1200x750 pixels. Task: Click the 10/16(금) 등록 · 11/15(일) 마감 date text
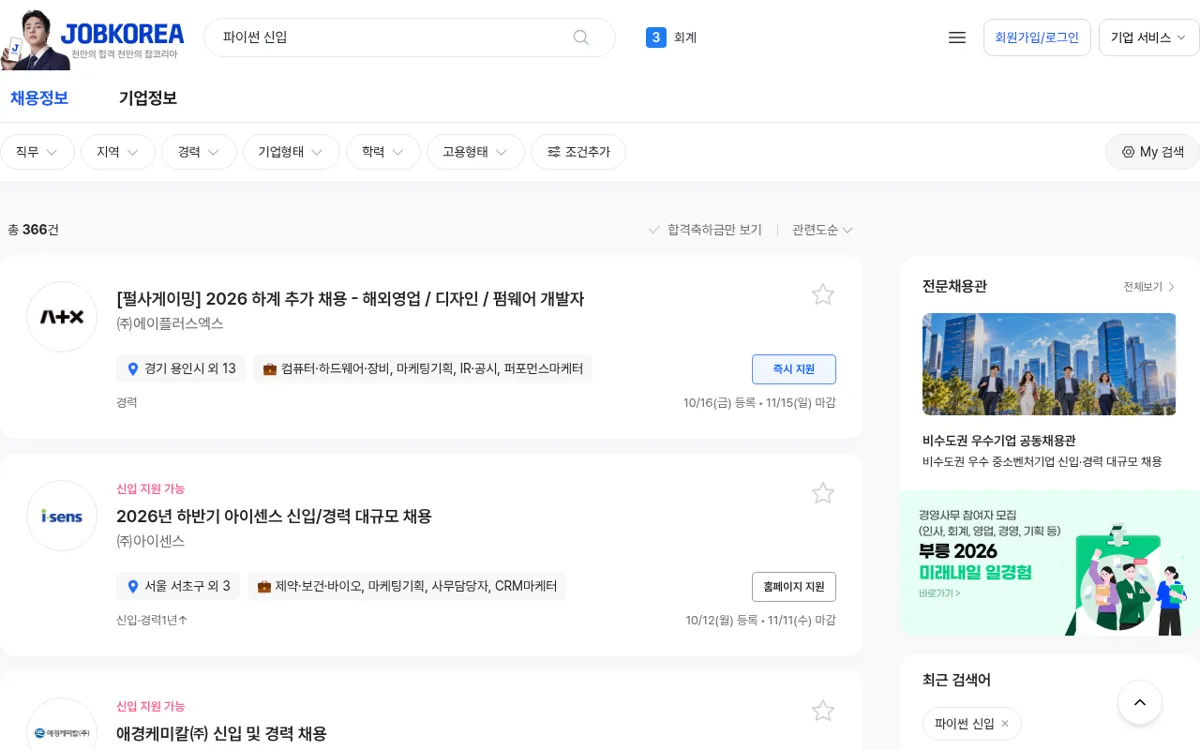pyautogui.click(x=759, y=403)
